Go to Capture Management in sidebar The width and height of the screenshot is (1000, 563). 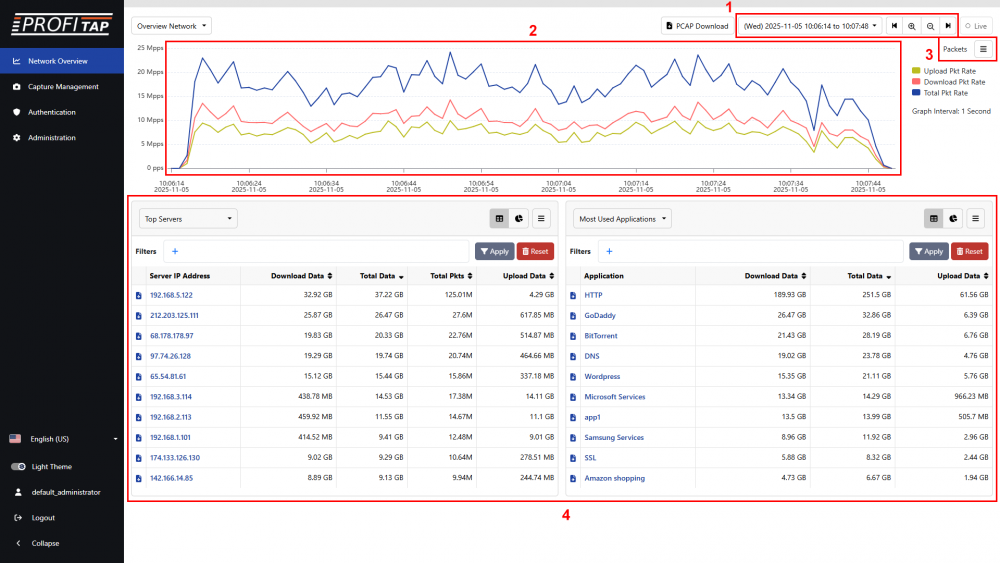click(x=62, y=87)
